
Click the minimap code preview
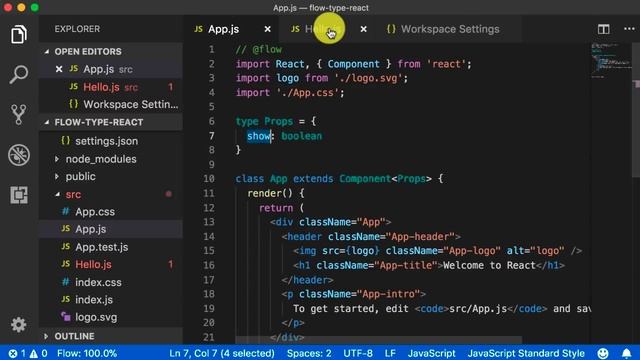click(611, 60)
